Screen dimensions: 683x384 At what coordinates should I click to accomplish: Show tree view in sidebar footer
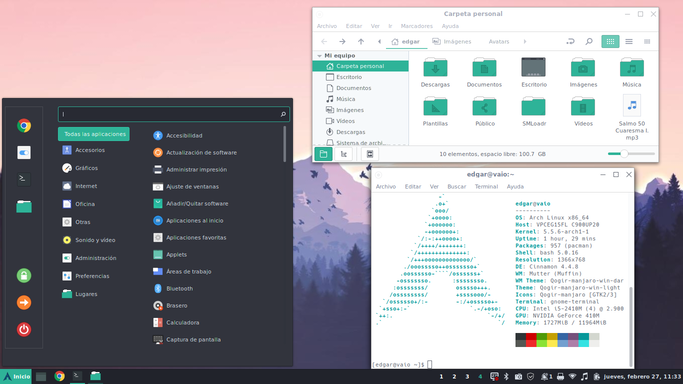(344, 154)
